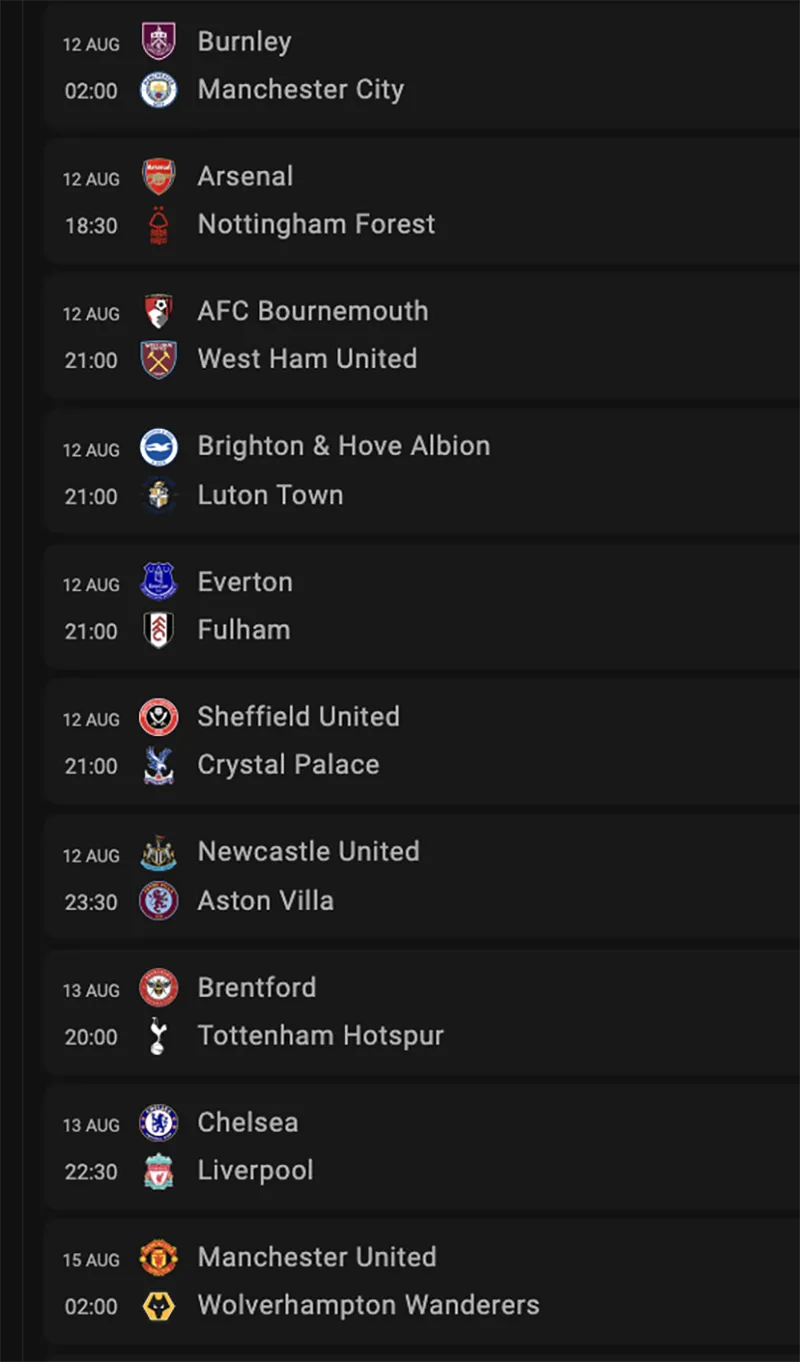Select the Brentford bee badge
Image resolution: width=800 pixels, height=1362 pixels.
pyautogui.click(x=159, y=987)
